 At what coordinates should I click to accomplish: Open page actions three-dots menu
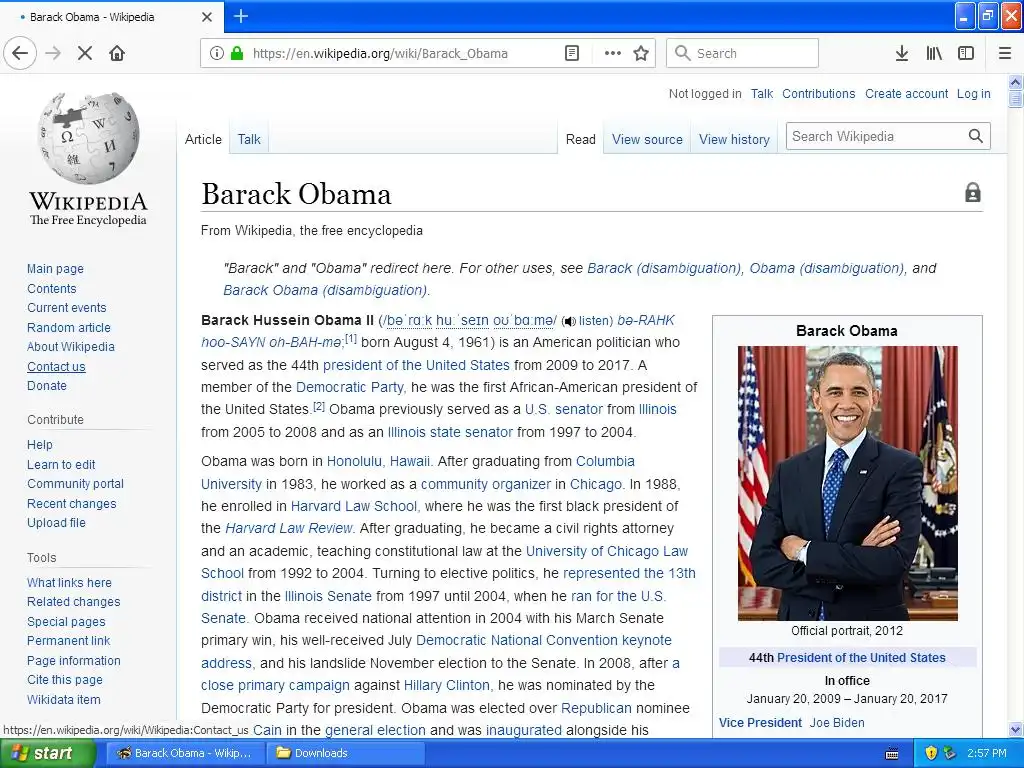pyautogui.click(x=613, y=54)
